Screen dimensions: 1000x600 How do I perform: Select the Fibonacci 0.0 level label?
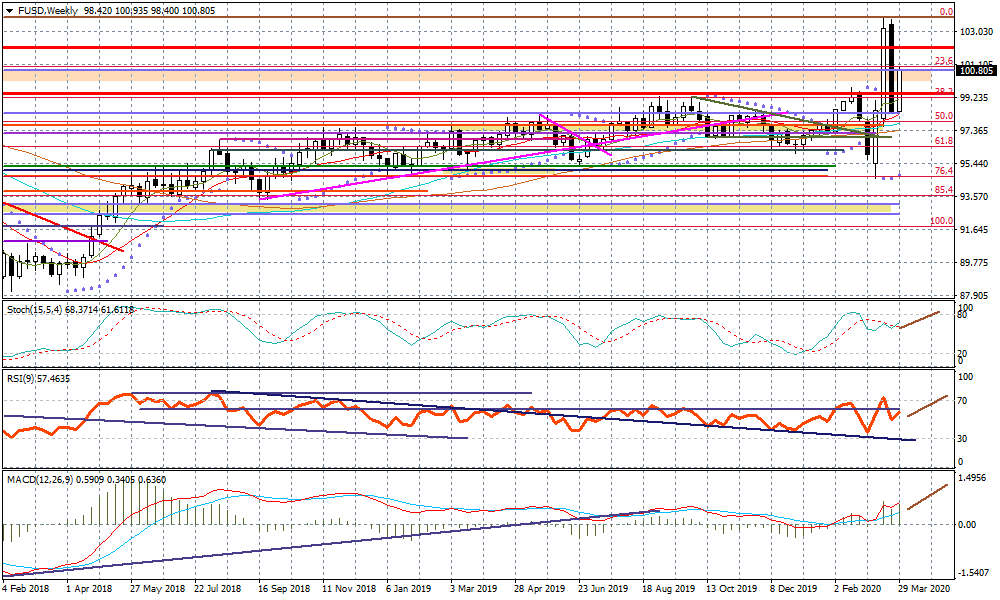(946, 11)
